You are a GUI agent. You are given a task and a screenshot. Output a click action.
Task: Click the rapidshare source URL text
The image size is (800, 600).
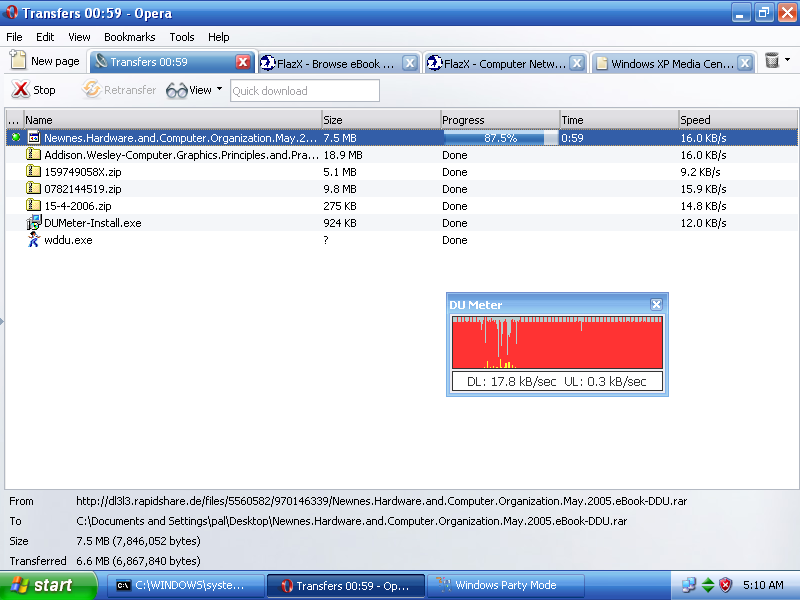coord(382,501)
